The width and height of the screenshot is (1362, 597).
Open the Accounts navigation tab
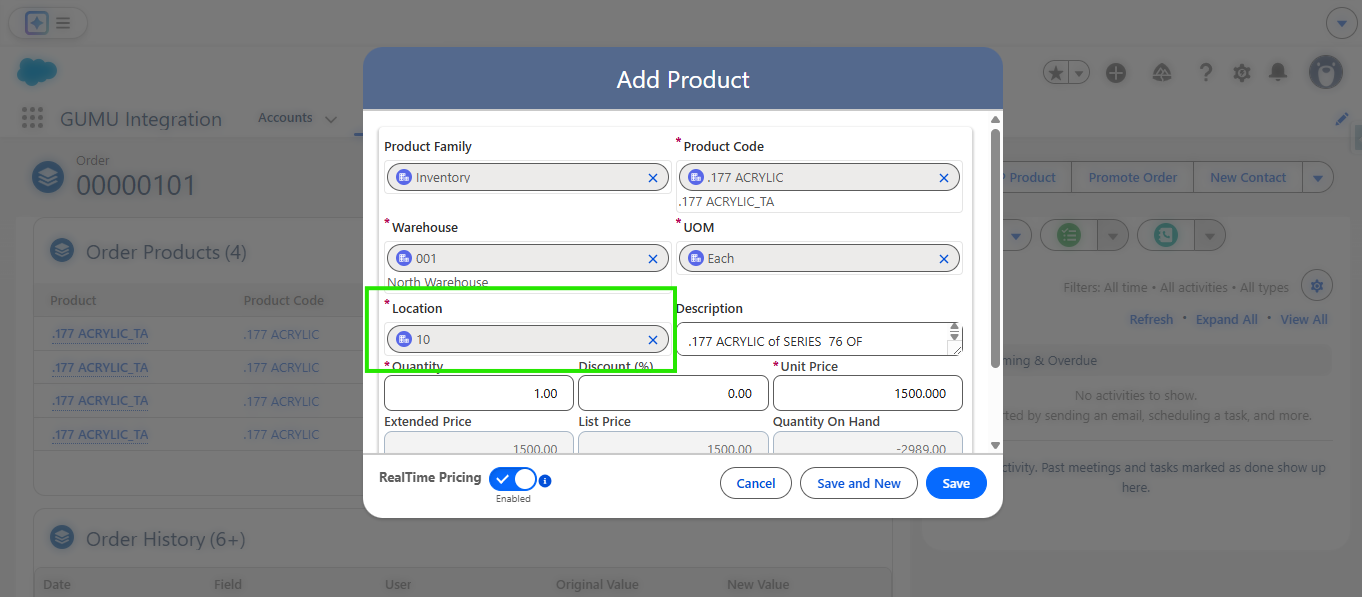[x=285, y=118]
